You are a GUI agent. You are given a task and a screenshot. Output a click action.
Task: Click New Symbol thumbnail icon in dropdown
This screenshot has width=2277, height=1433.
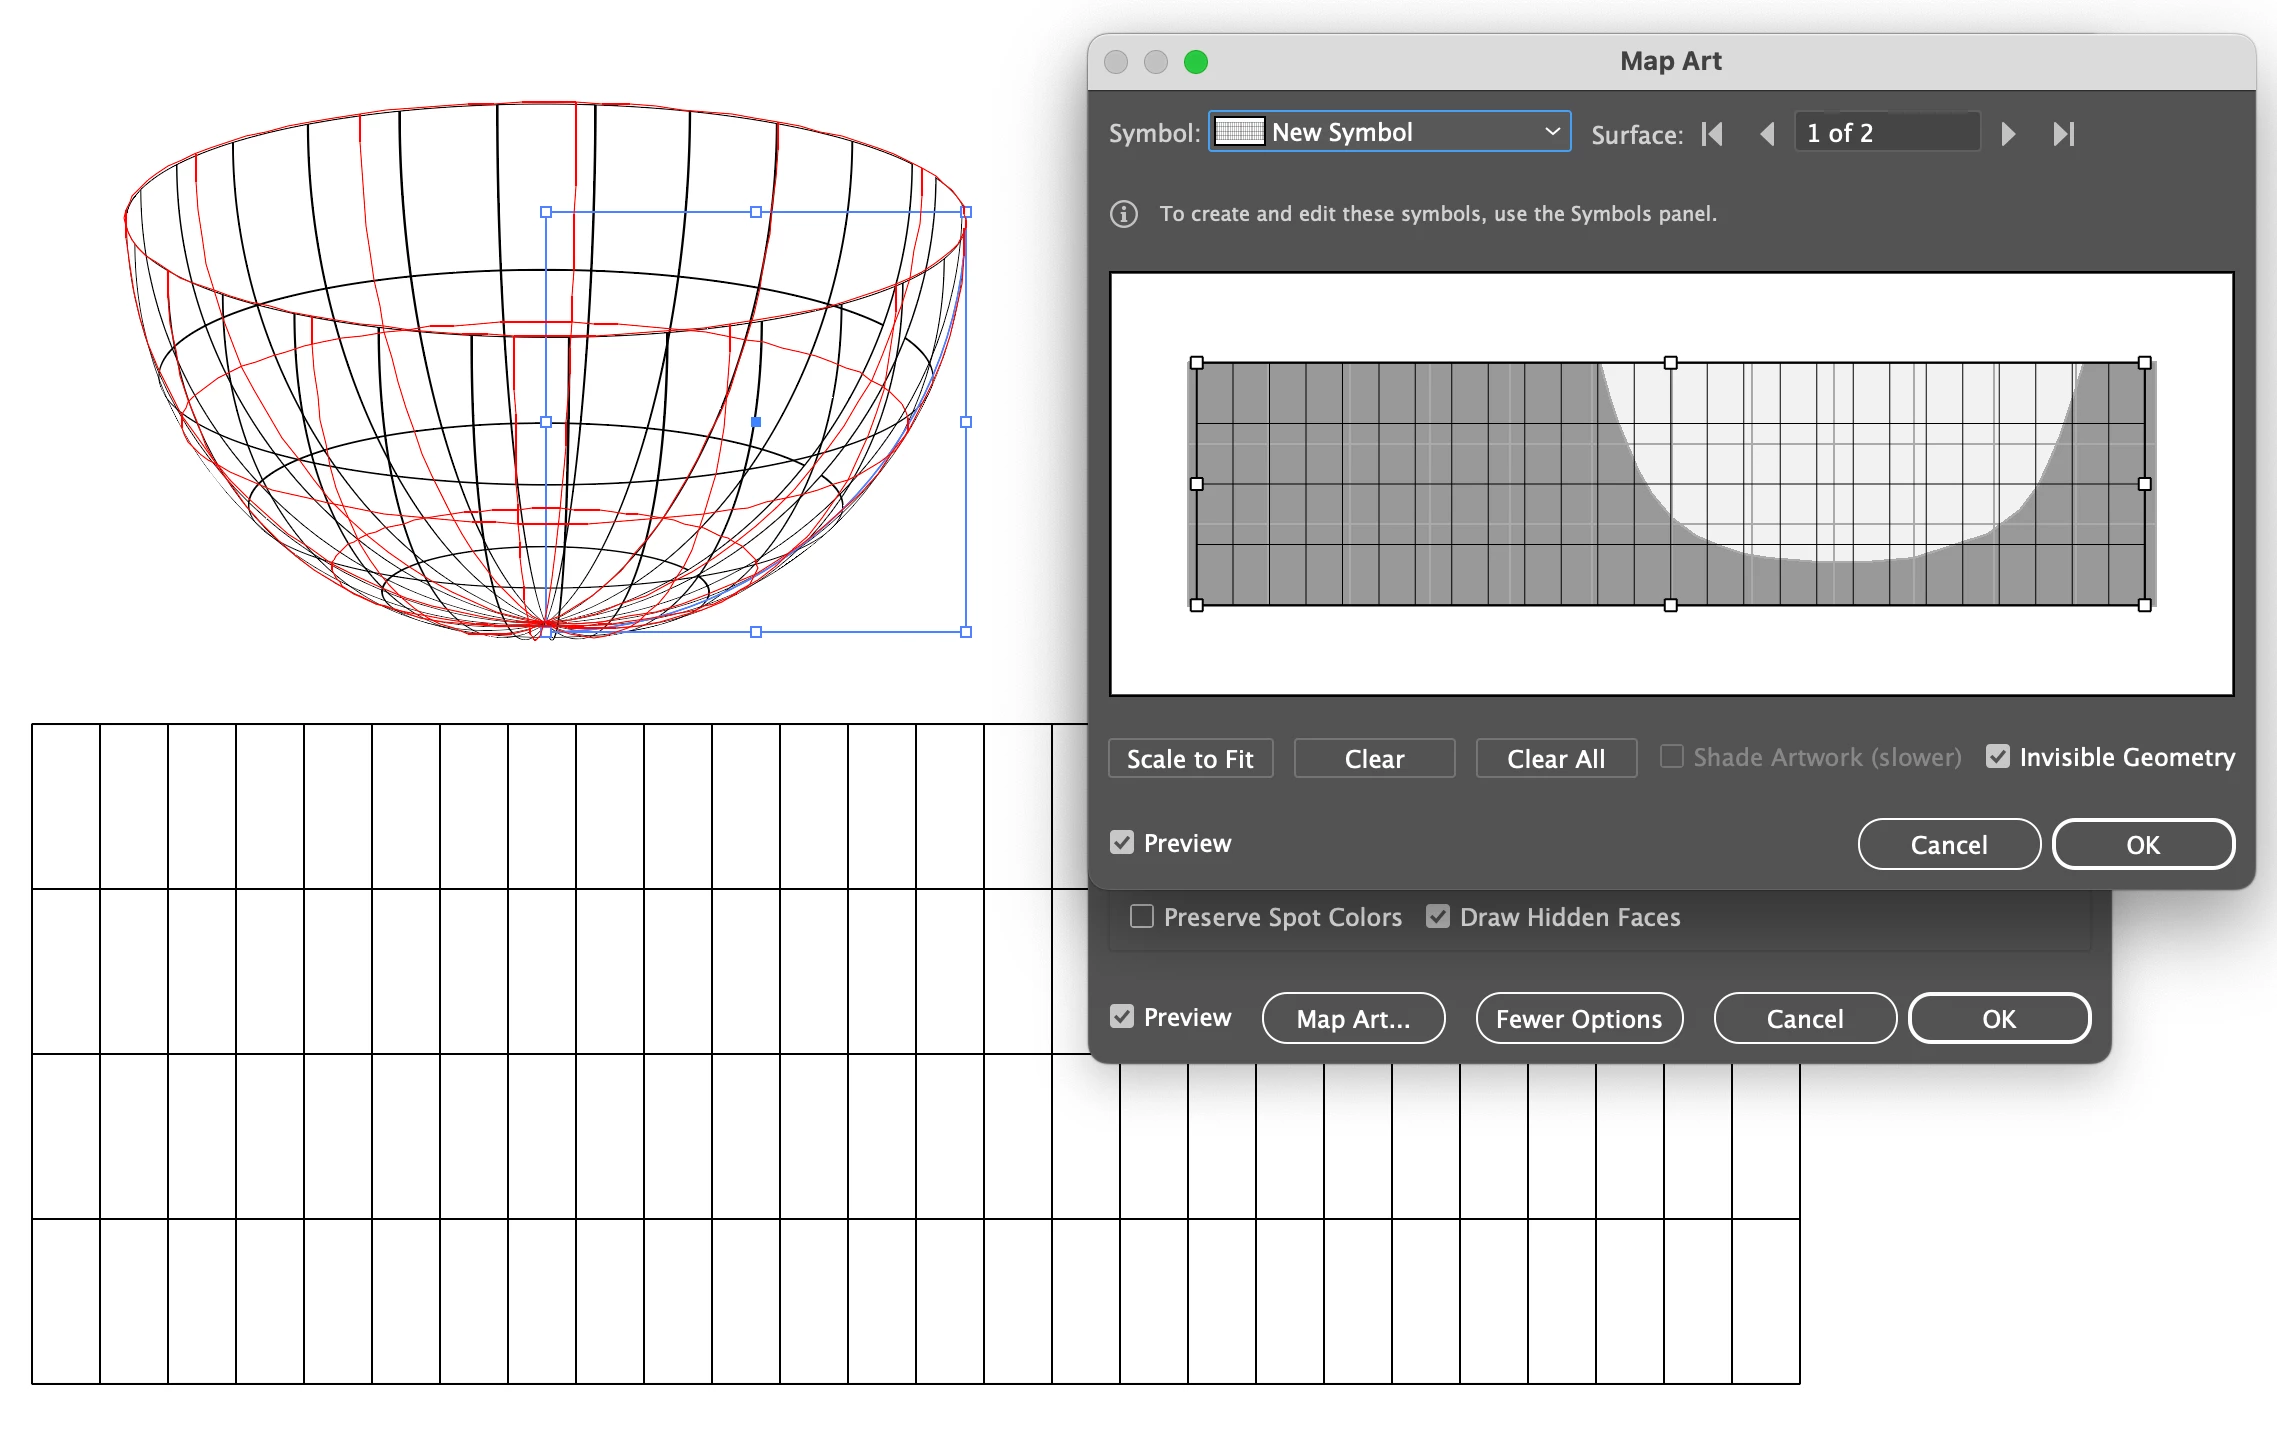(1239, 132)
